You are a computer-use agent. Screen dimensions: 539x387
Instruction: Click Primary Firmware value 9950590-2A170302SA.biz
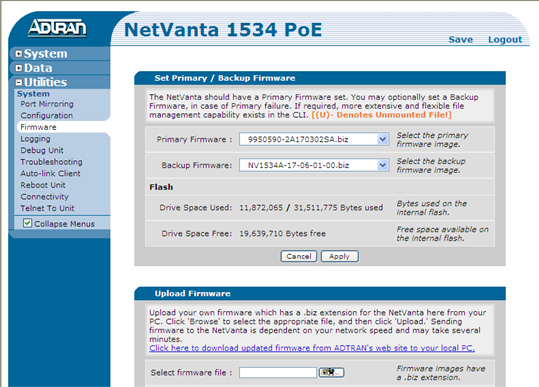coord(298,139)
